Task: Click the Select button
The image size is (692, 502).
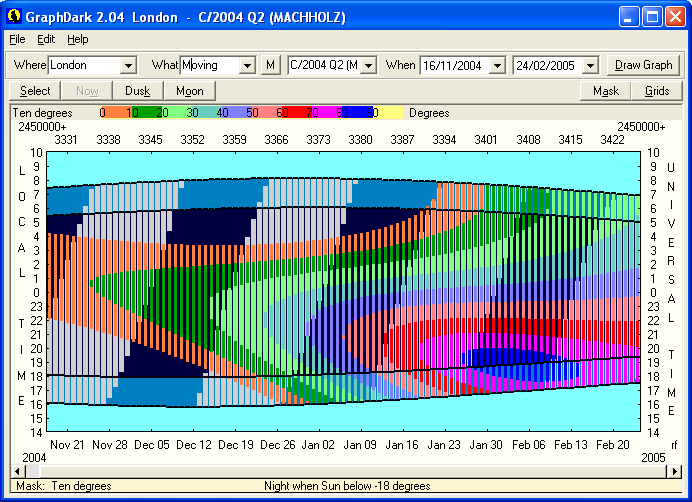Action: point(35,91)
